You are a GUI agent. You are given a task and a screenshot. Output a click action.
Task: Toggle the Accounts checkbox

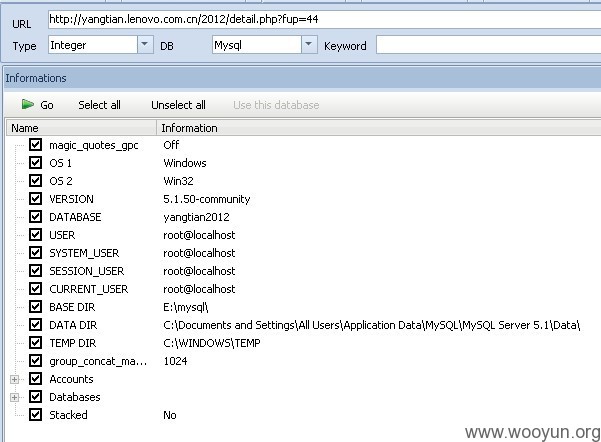[x=36, y=379]
